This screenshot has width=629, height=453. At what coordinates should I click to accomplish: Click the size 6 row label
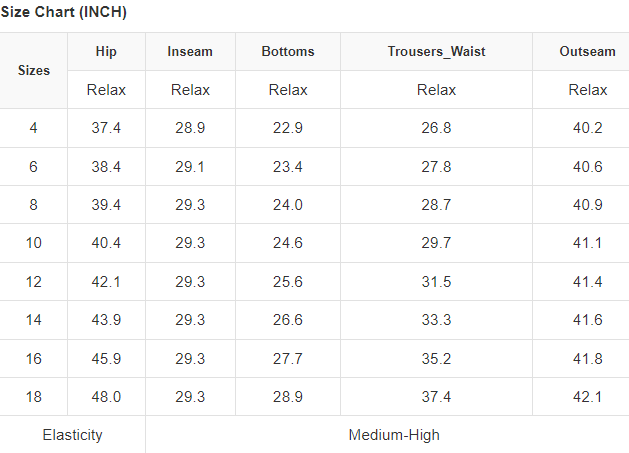pos(34,167)
